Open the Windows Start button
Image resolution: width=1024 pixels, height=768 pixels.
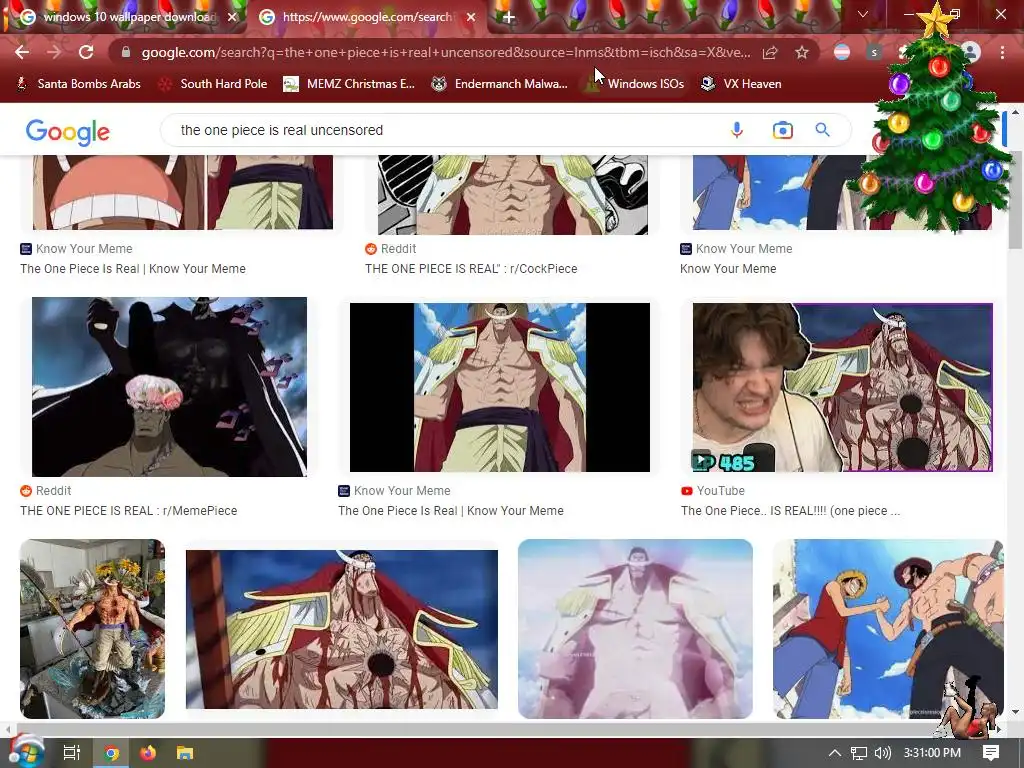click(x=26, y=752)
